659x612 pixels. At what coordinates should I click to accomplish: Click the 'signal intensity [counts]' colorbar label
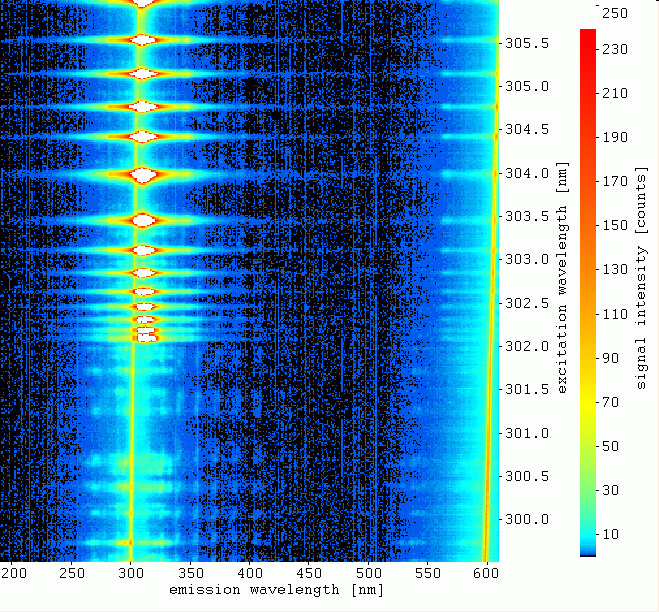pos(640,280)
